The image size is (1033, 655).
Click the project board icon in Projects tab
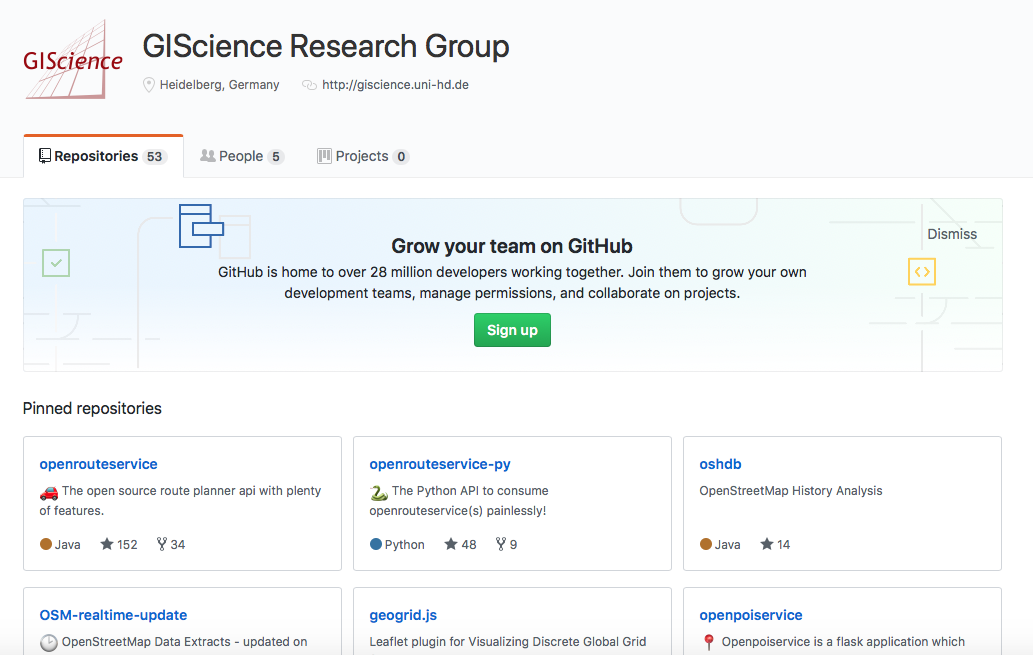pos(324,156)
